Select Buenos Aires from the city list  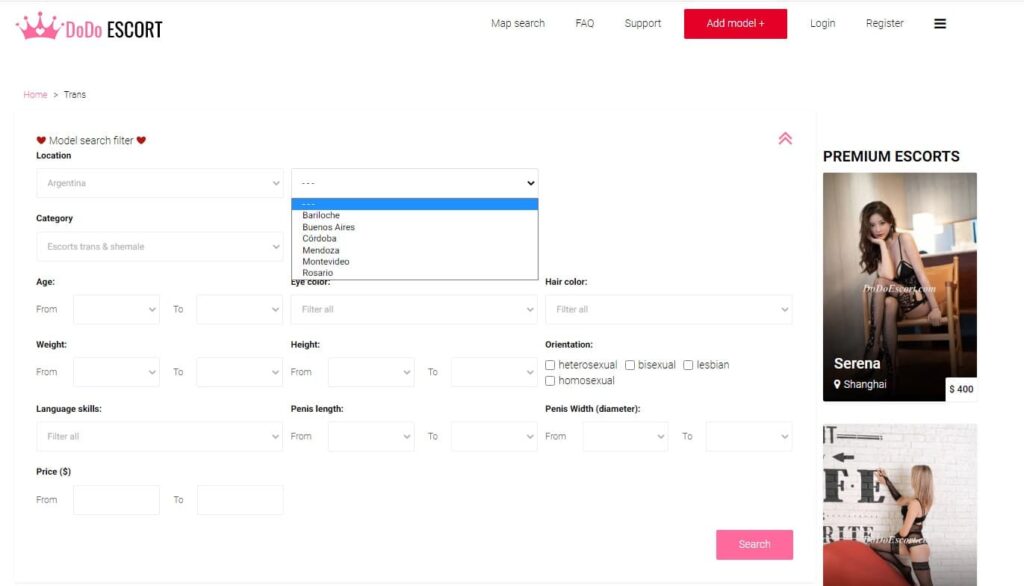tap(328, 227)
